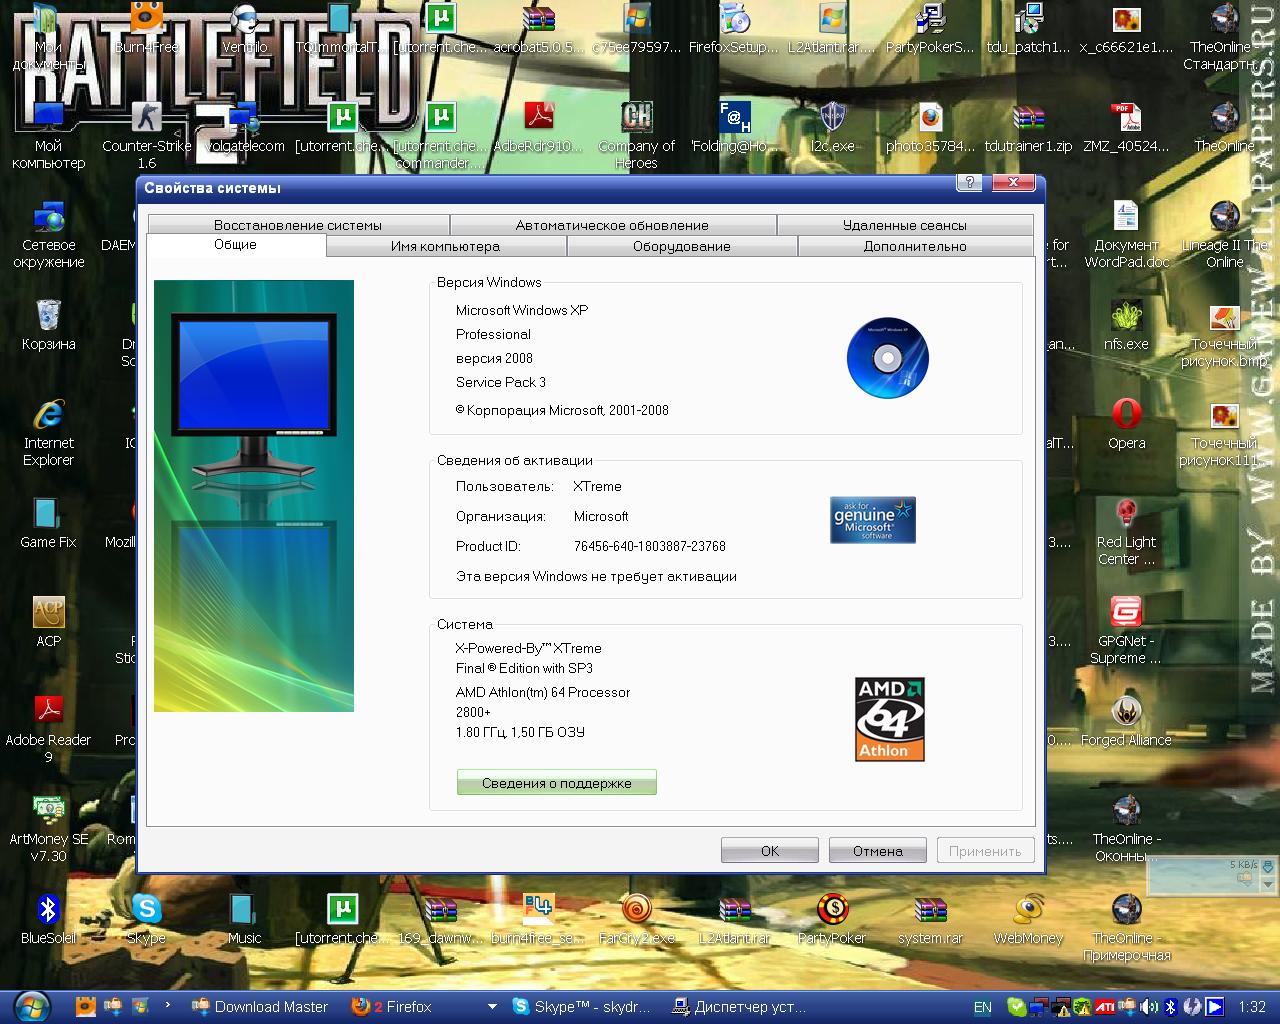Switch to the Имя компьютера tab
This screenshot has height=1024, width=1280.
click(x=446, y=246)
